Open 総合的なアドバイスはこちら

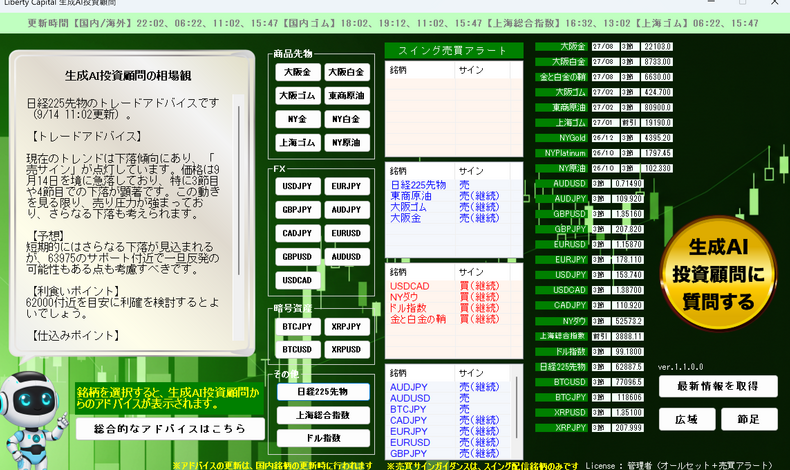pos(170,429)
